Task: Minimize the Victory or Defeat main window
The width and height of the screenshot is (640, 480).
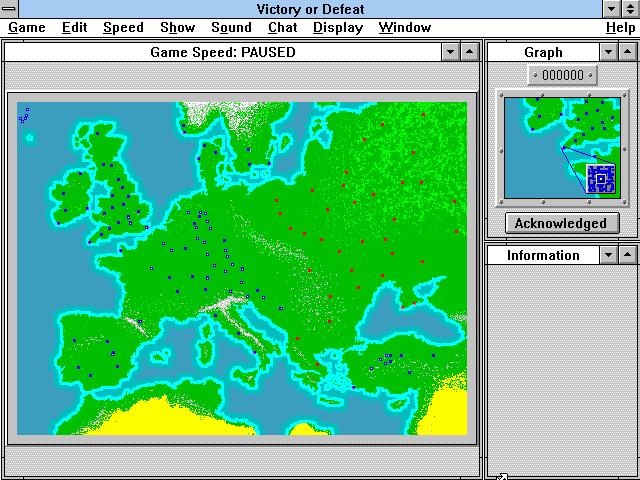Action: 611,9
